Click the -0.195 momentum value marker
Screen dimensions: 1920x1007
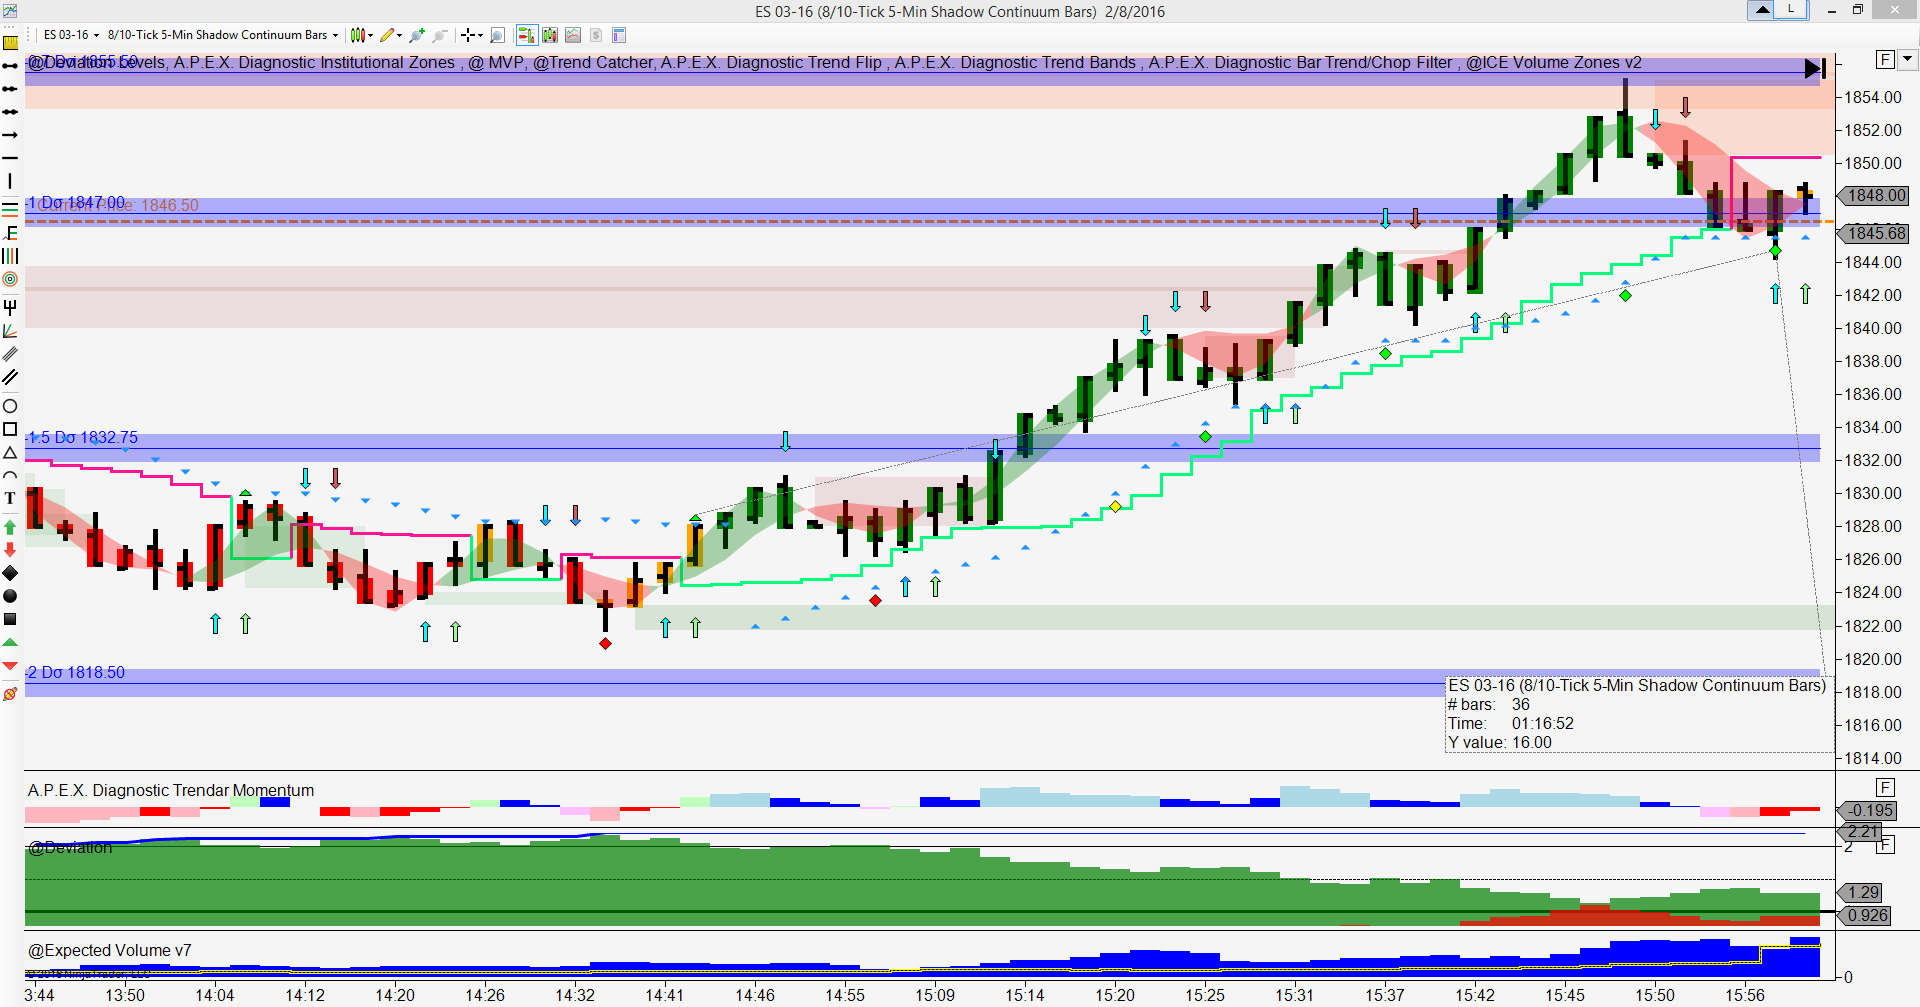pyautogui.click(x=1868, y=810)
